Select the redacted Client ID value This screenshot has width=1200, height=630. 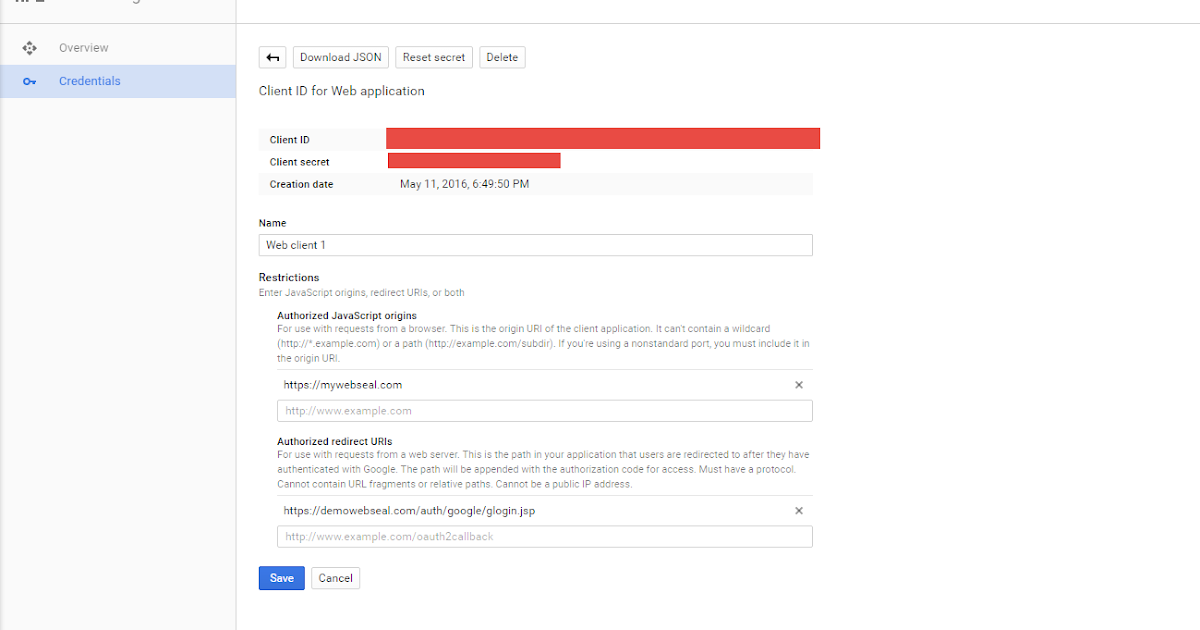[605, 138]
